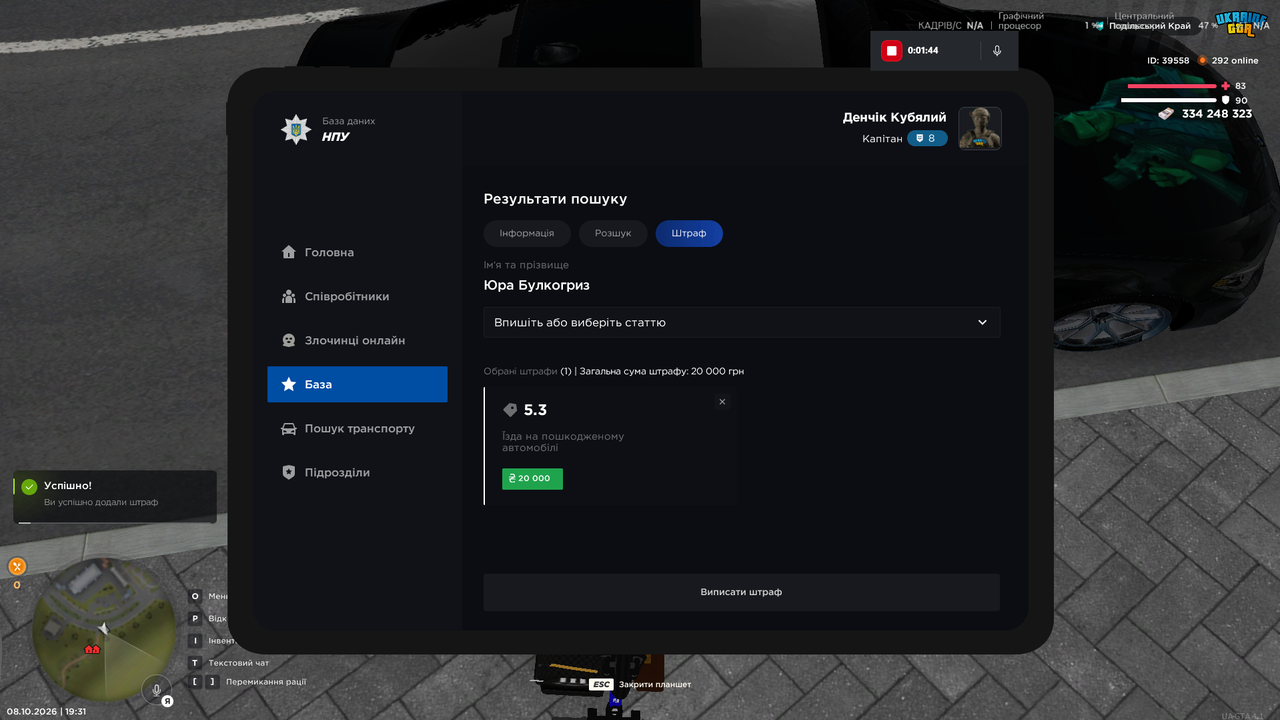The image size is (1280, 720).
Task: Remove fine 5.3 with the X
Action: pyautogui.click(x=722, y=402)
